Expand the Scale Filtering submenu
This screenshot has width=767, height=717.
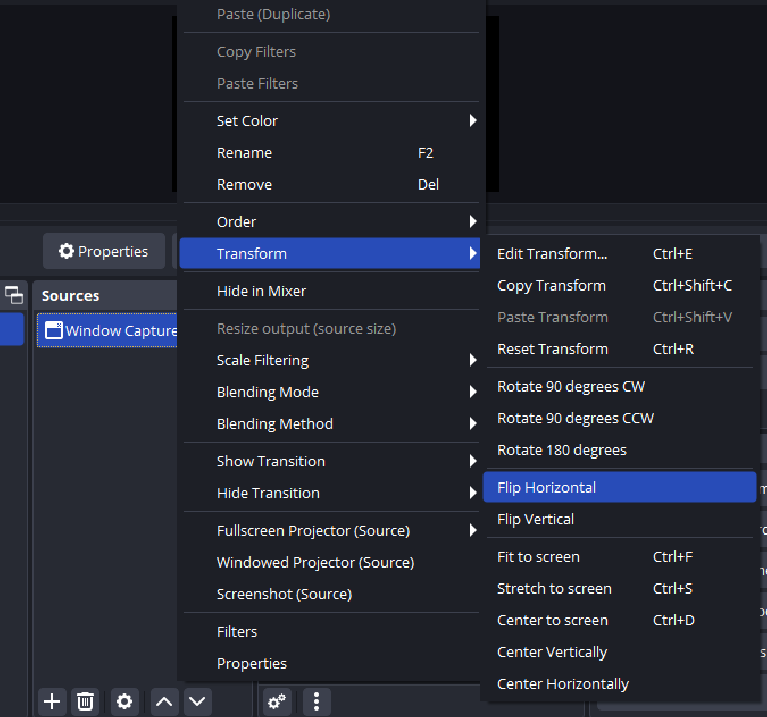pyautogui.click(x=473, y=360)
